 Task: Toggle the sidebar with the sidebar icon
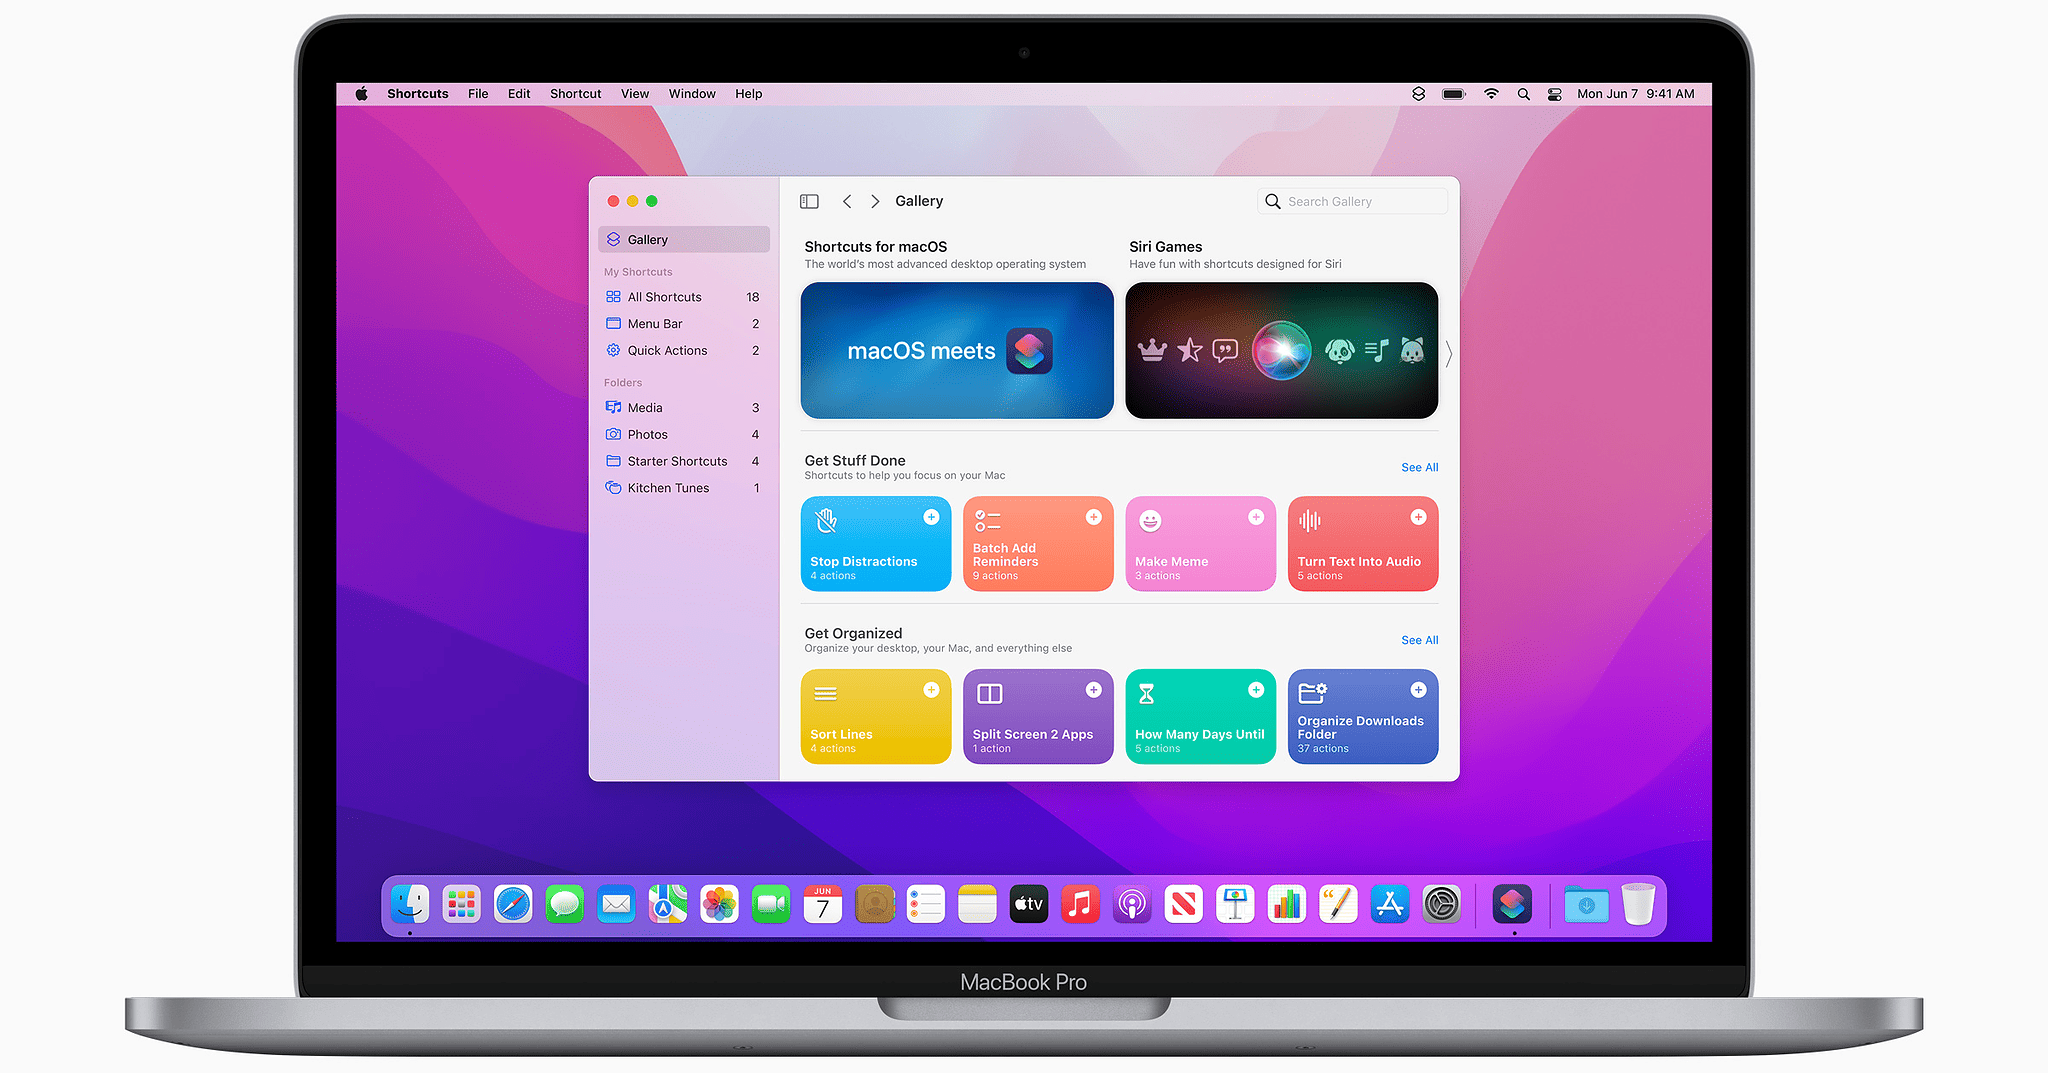click(809, 201)
